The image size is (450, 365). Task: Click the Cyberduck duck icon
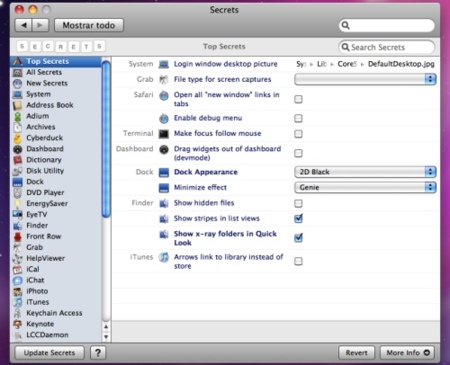(x=17, y=138)
